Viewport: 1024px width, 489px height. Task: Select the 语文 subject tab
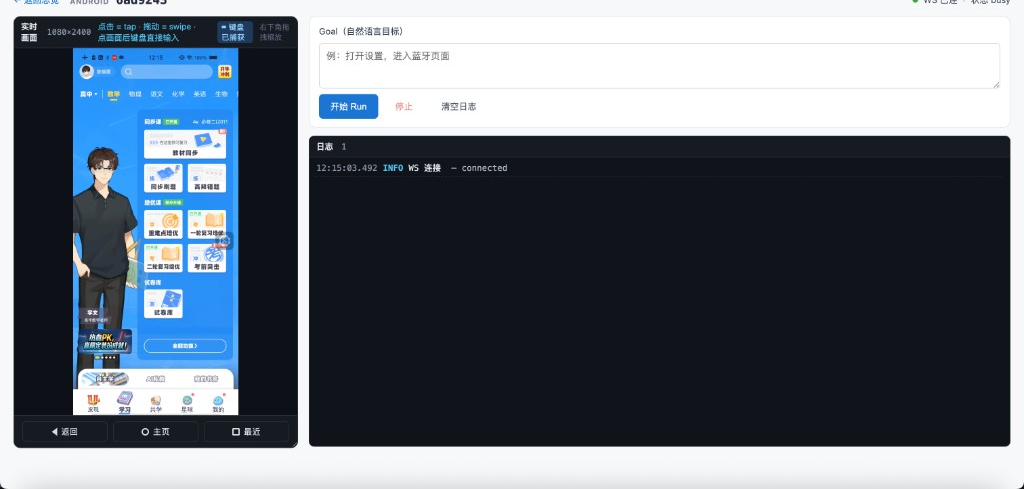pos(157,94)
